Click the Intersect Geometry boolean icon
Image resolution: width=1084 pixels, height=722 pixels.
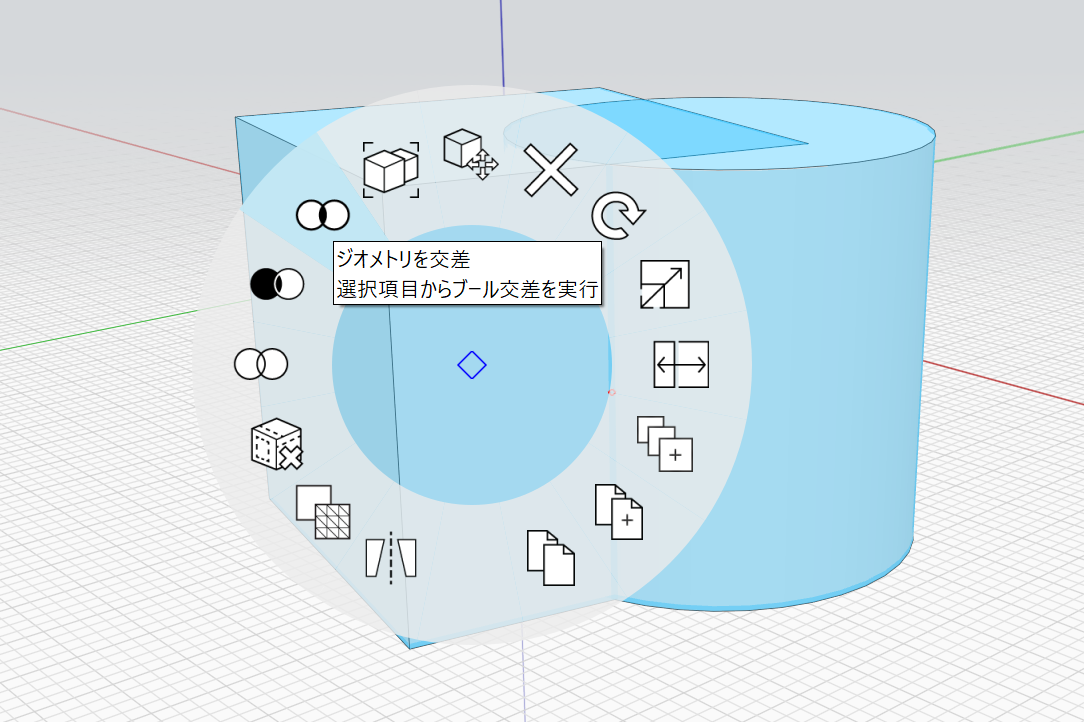pyautogui.click(x=322, y=214)
